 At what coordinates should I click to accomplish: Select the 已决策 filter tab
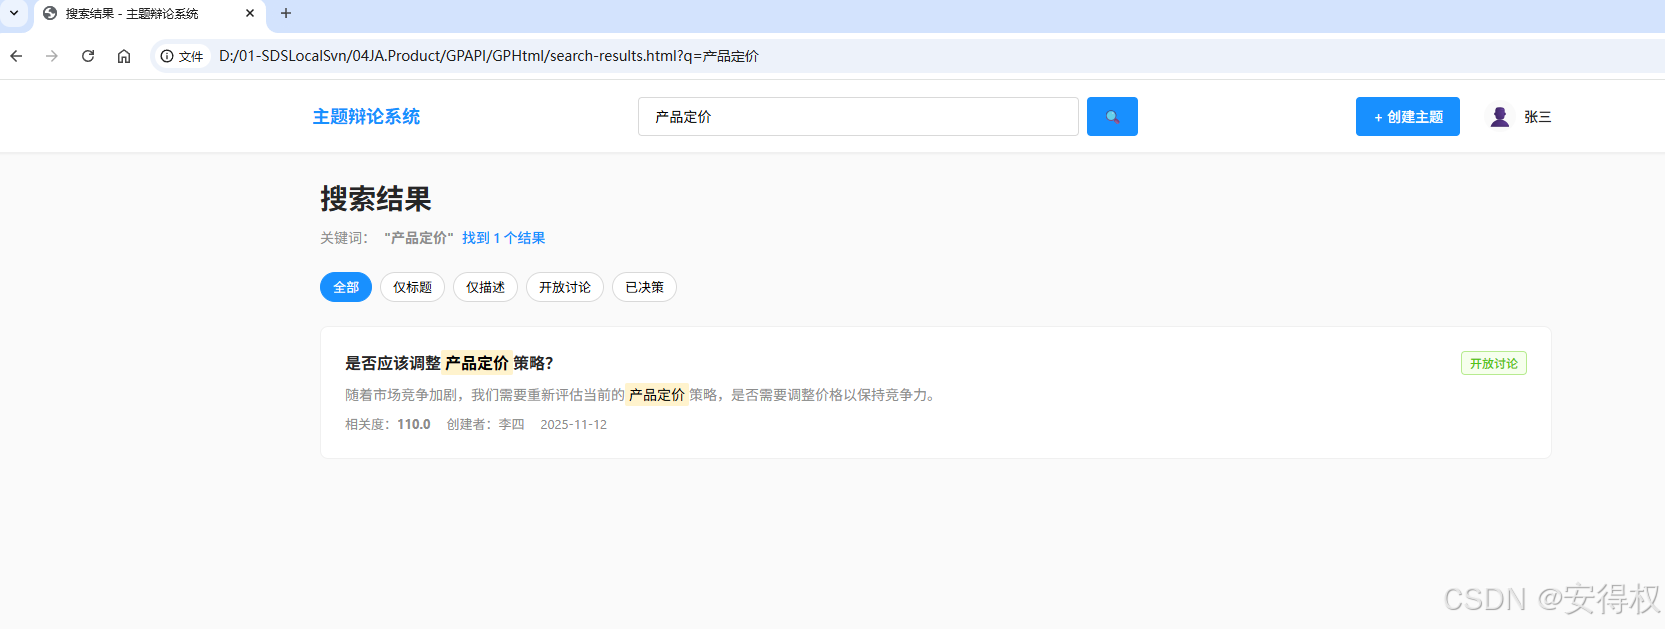(644, 287)
